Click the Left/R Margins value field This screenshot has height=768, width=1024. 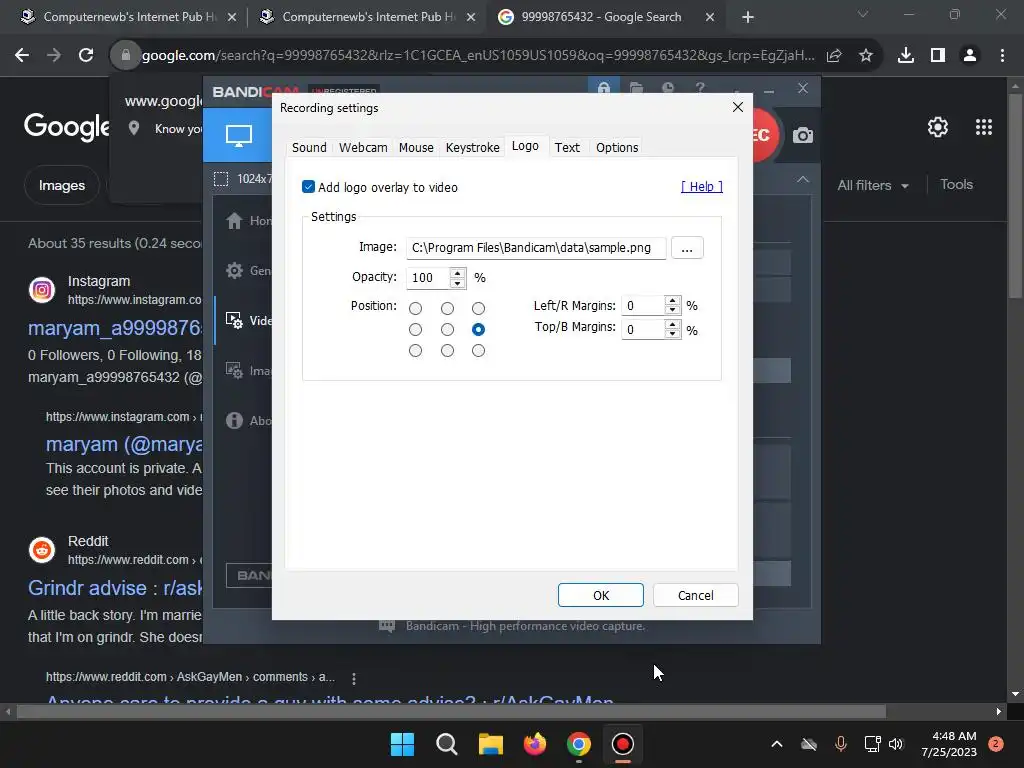[643, 306]
